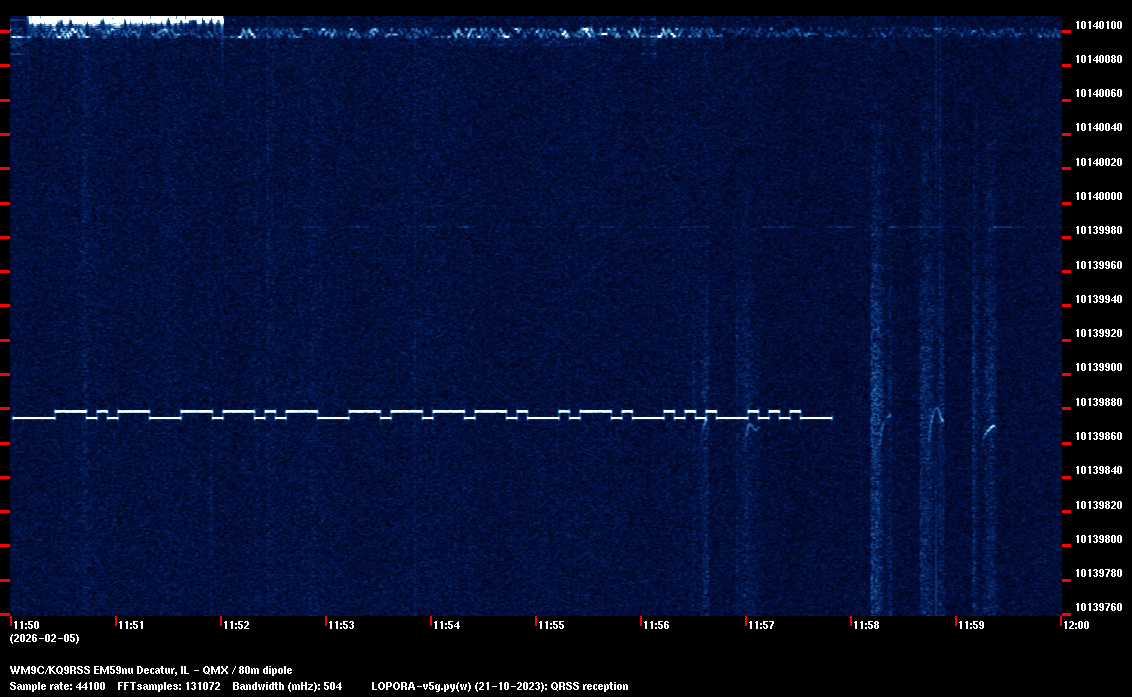Click the 11:58 time axis label
Viewport: 1132px width, 697px height.
[866, 625]
